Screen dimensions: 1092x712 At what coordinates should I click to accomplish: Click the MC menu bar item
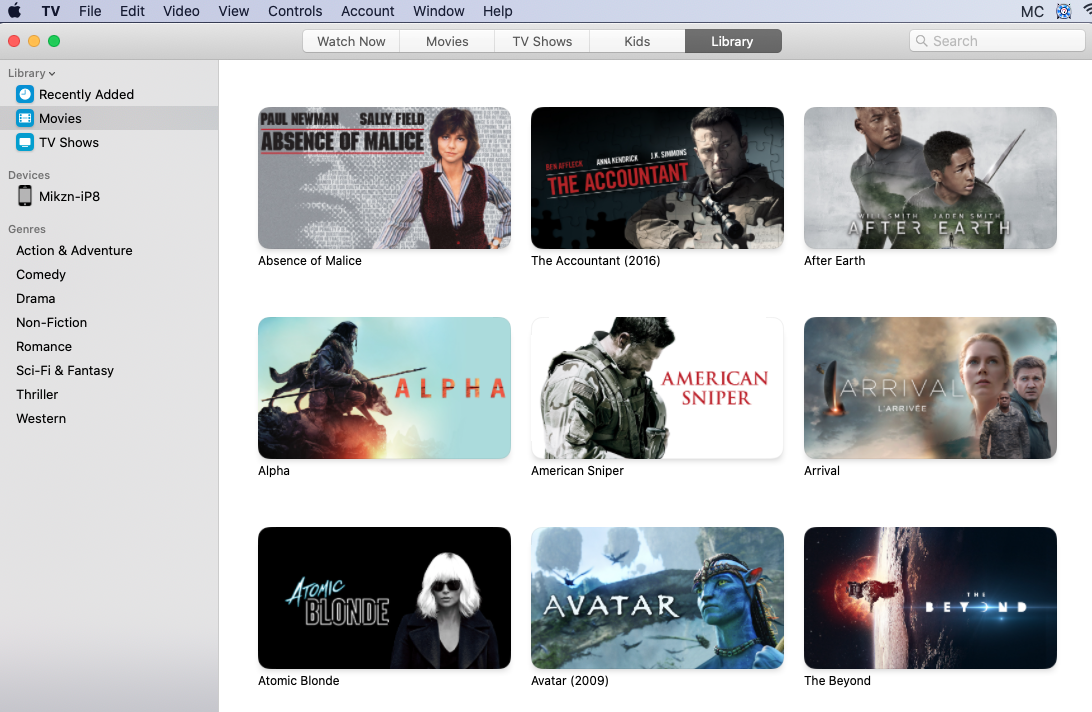(x=1032, y=11)
